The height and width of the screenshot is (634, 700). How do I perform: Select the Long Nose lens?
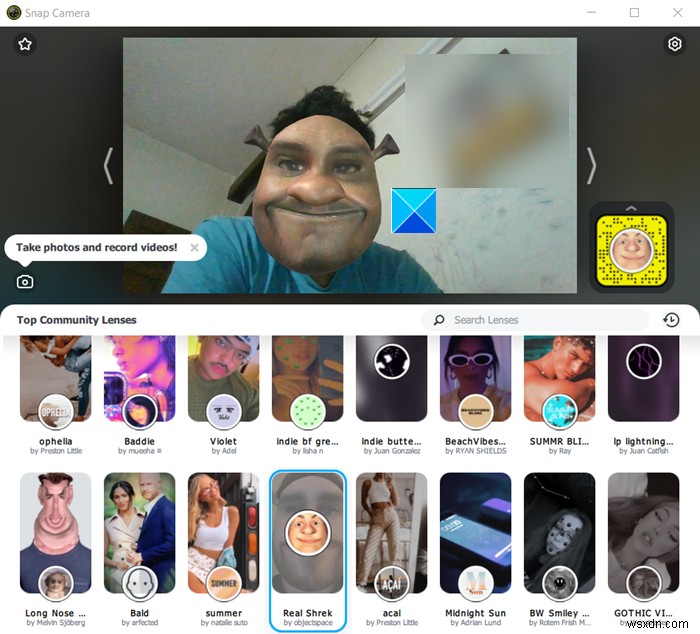tap(56, 550)
